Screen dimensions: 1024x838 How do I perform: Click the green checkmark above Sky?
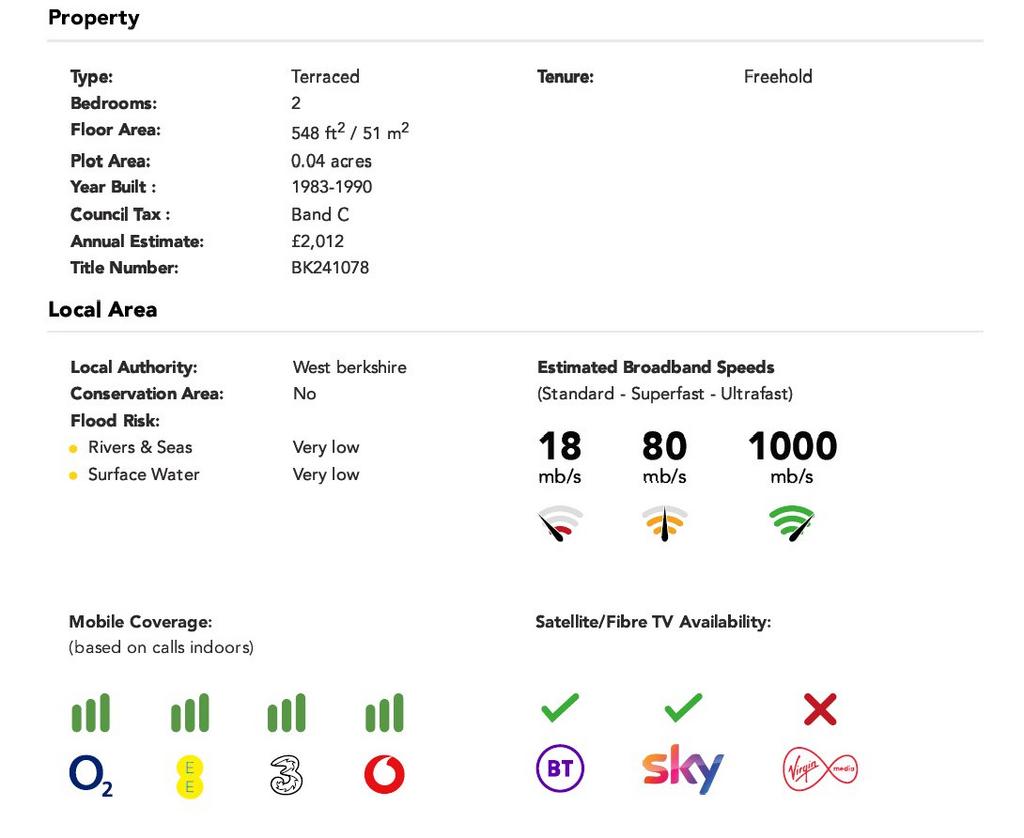point(683,708)
